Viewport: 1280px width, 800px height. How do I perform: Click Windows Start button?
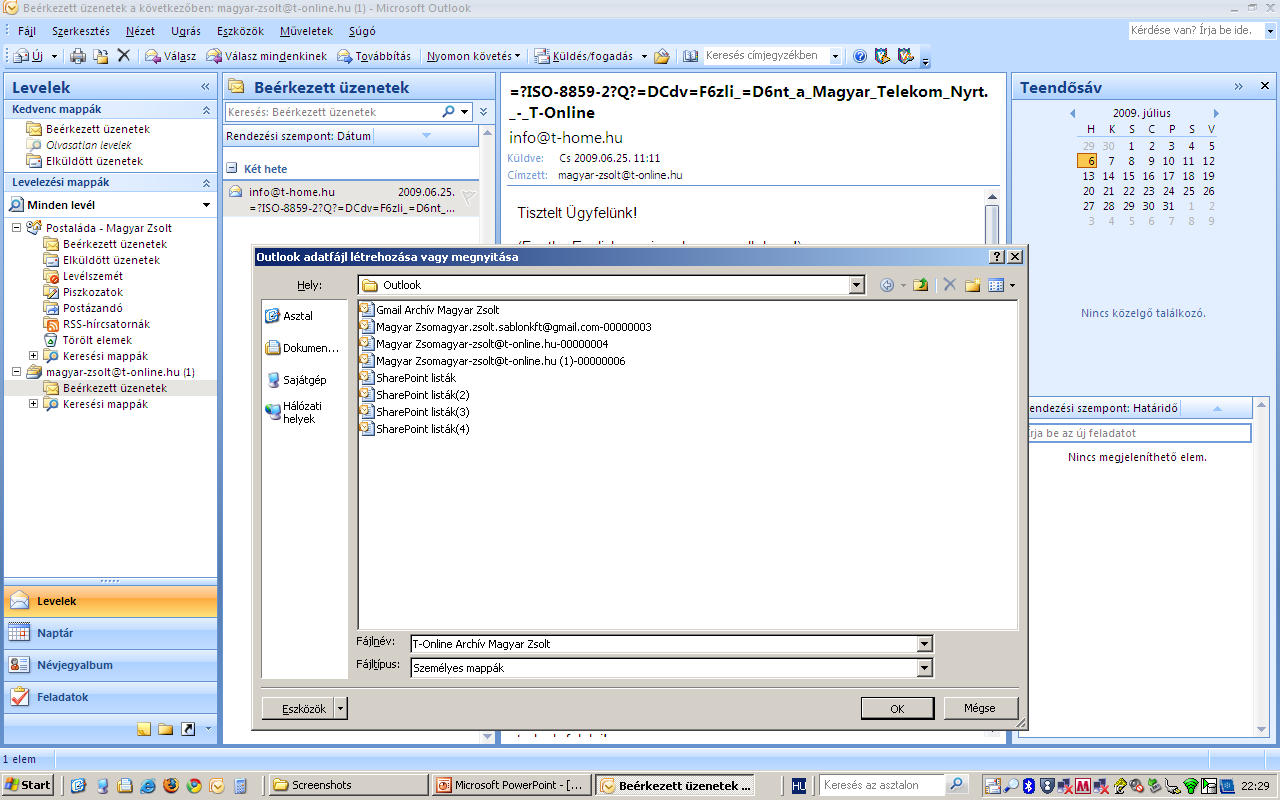click(29, 785)
